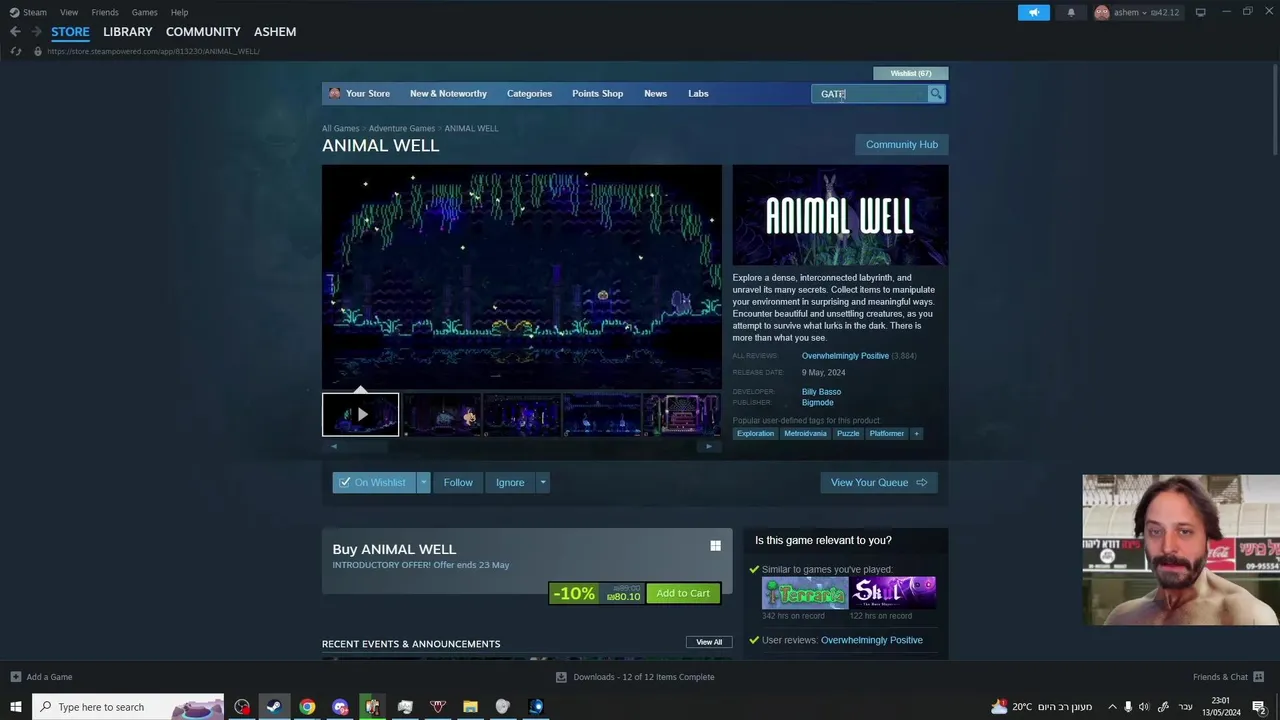Open File Explorer from the taskbar

(470, 706)
